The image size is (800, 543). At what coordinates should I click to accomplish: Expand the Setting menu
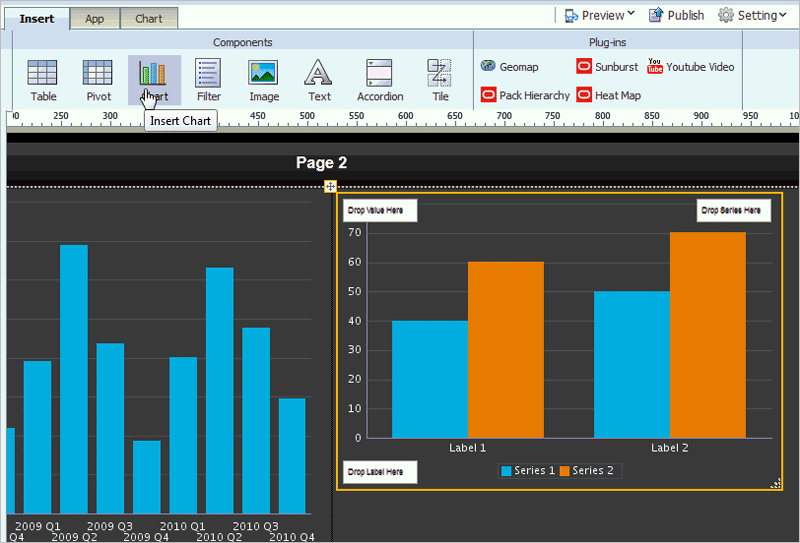[x=752, y=15]
